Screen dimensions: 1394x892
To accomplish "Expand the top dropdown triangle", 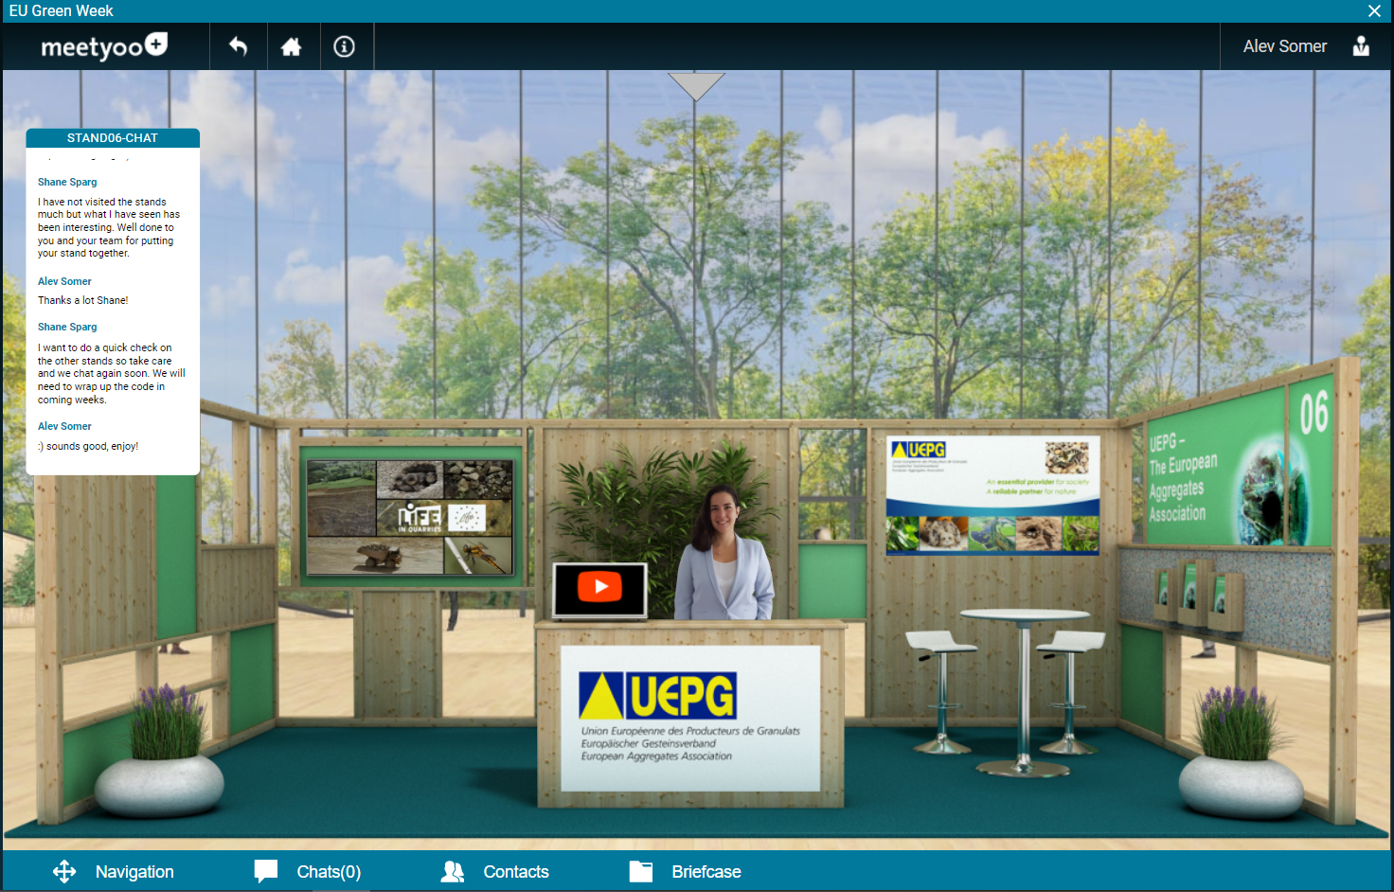I will coord(696,86).
